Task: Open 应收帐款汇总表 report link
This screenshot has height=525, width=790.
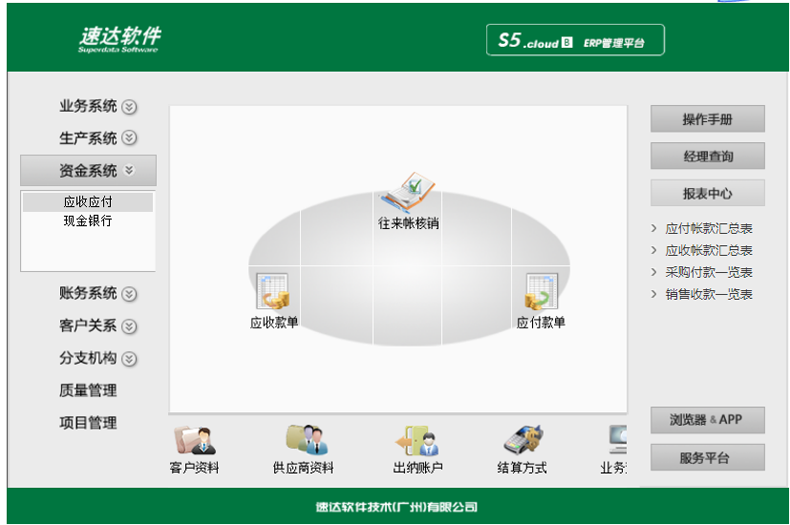Action: pos(708,250)
